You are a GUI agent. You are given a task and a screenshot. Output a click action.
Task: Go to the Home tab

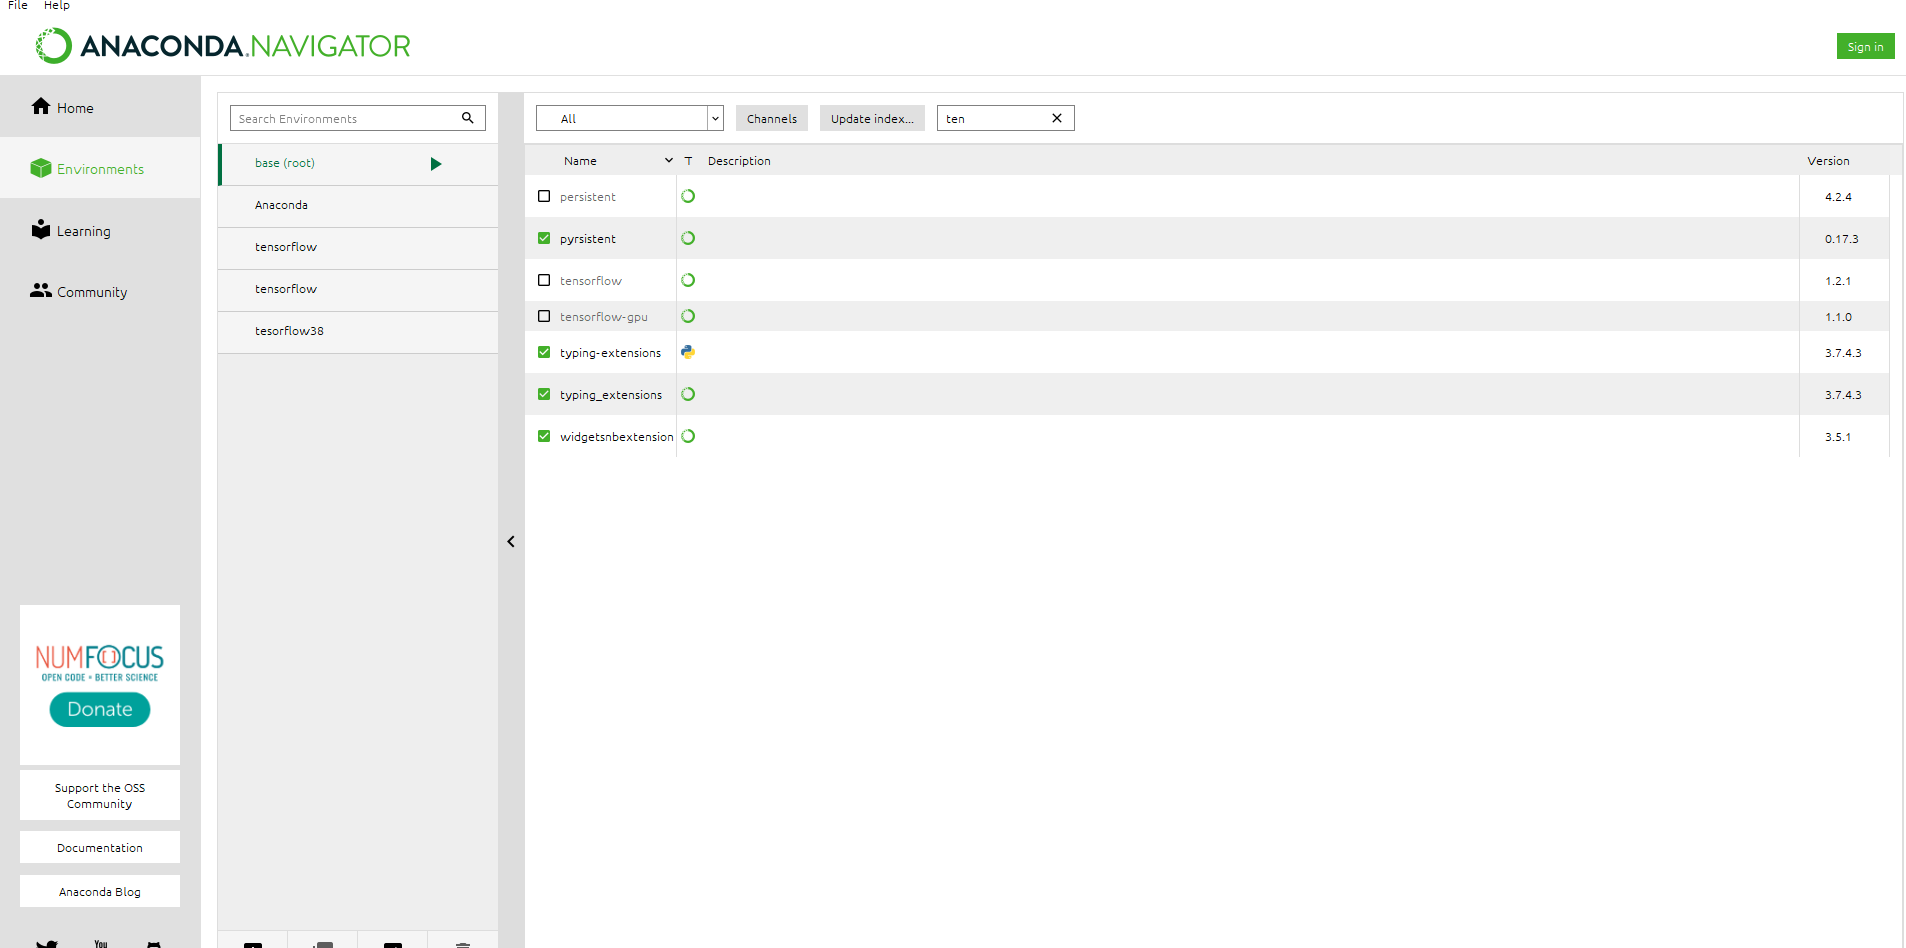click(100, 107)
